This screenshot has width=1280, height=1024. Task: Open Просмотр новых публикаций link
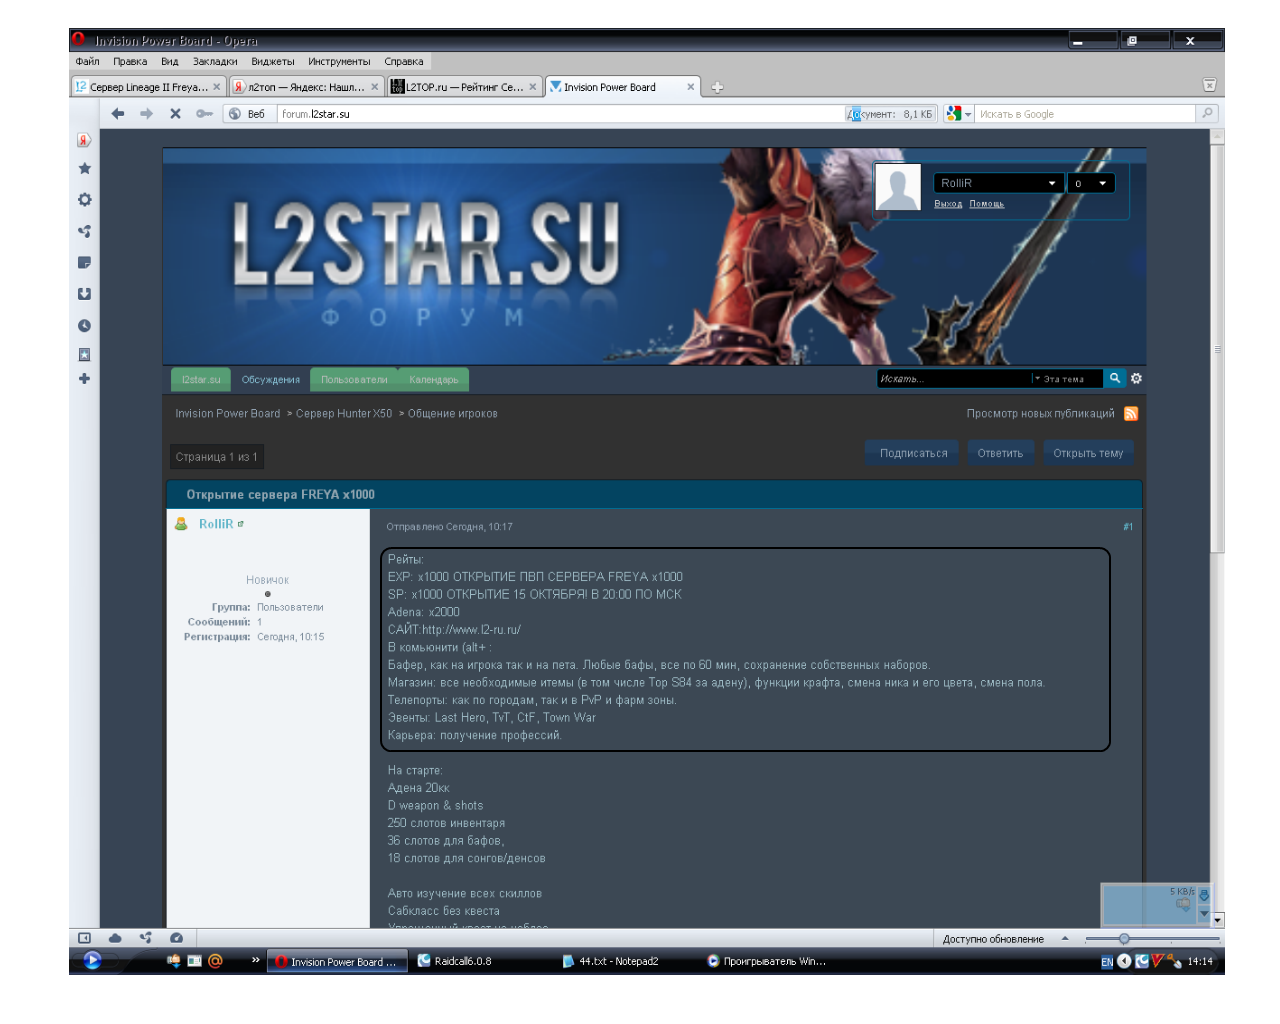point(1040,414)
